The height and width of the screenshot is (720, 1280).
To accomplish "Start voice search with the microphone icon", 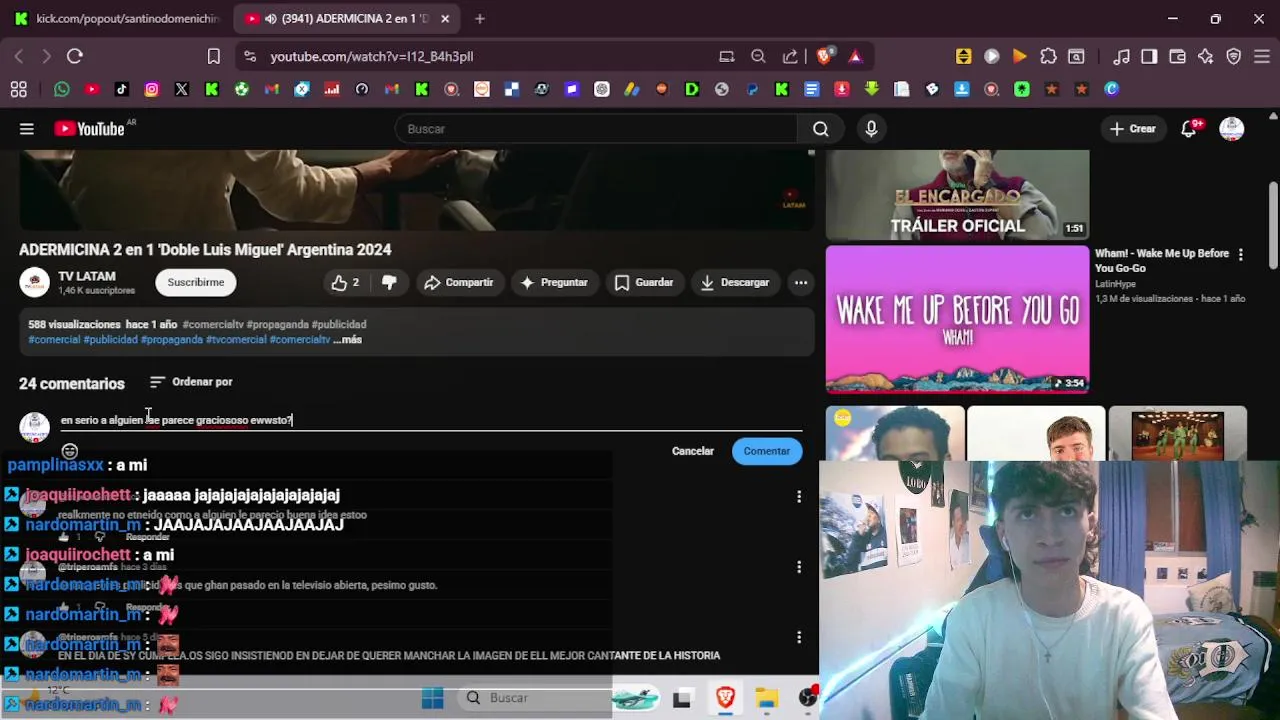I will (871, 129).
